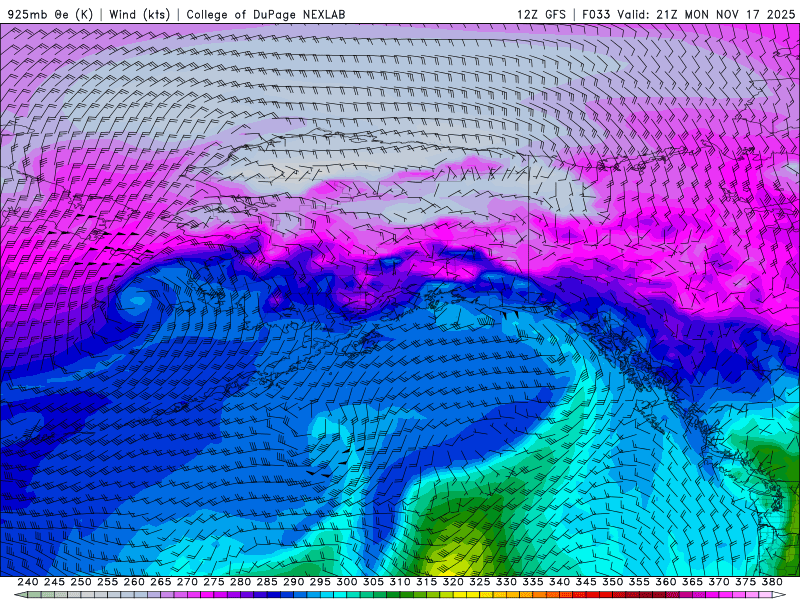Select the 345 legend value
This screenshot has height=600, width=800.
coord(586,582)
